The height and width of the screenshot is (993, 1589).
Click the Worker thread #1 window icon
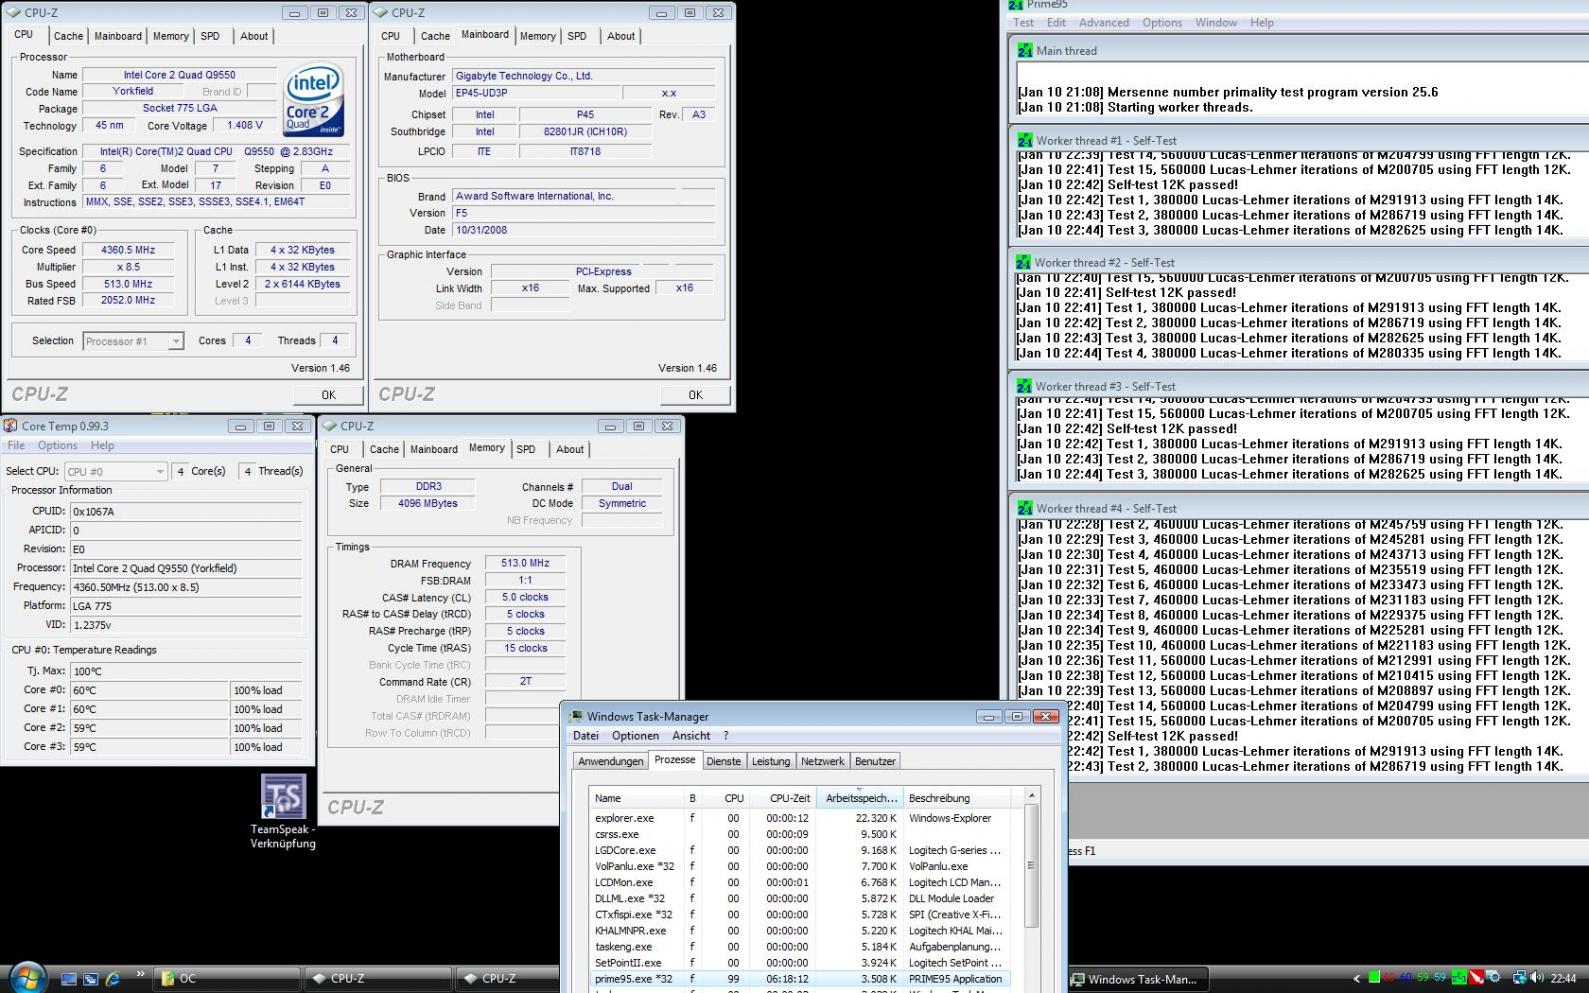click(1024, 140)
